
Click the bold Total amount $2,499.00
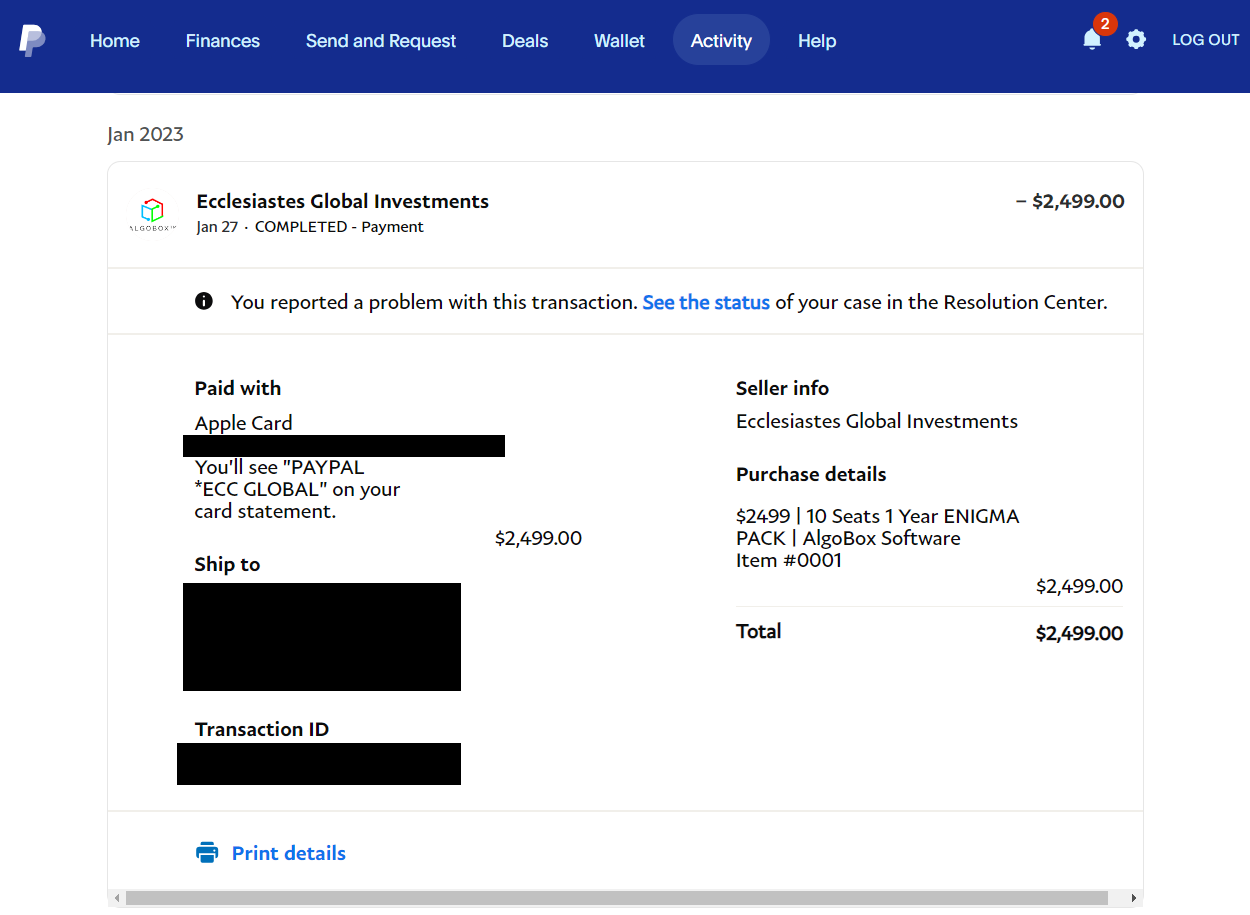[x=1079, y=633]
